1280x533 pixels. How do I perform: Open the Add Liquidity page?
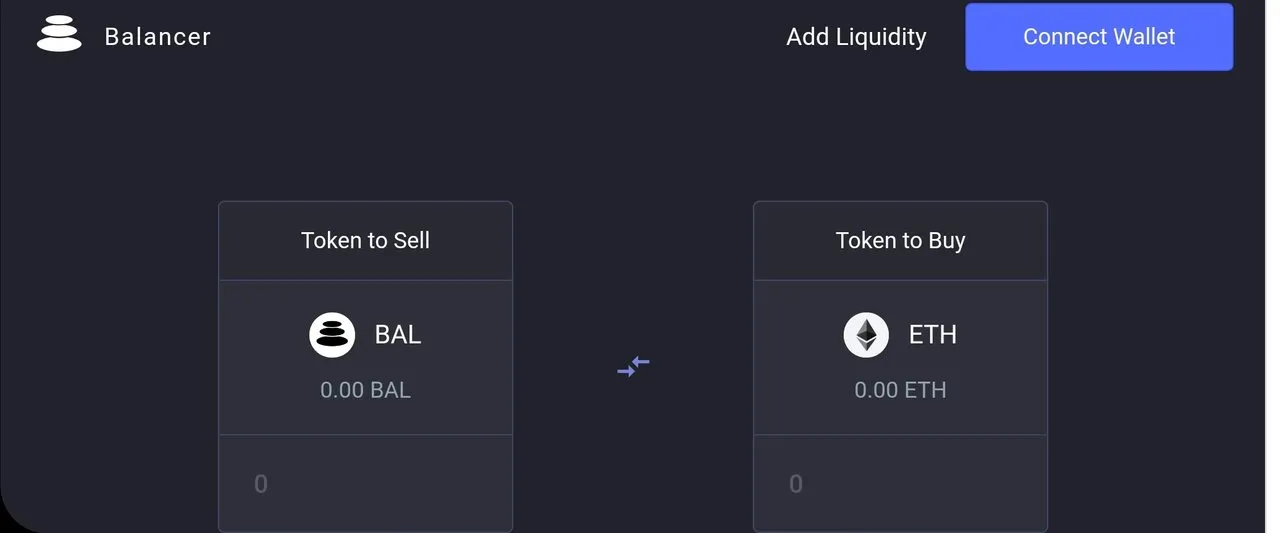[856, 37]
